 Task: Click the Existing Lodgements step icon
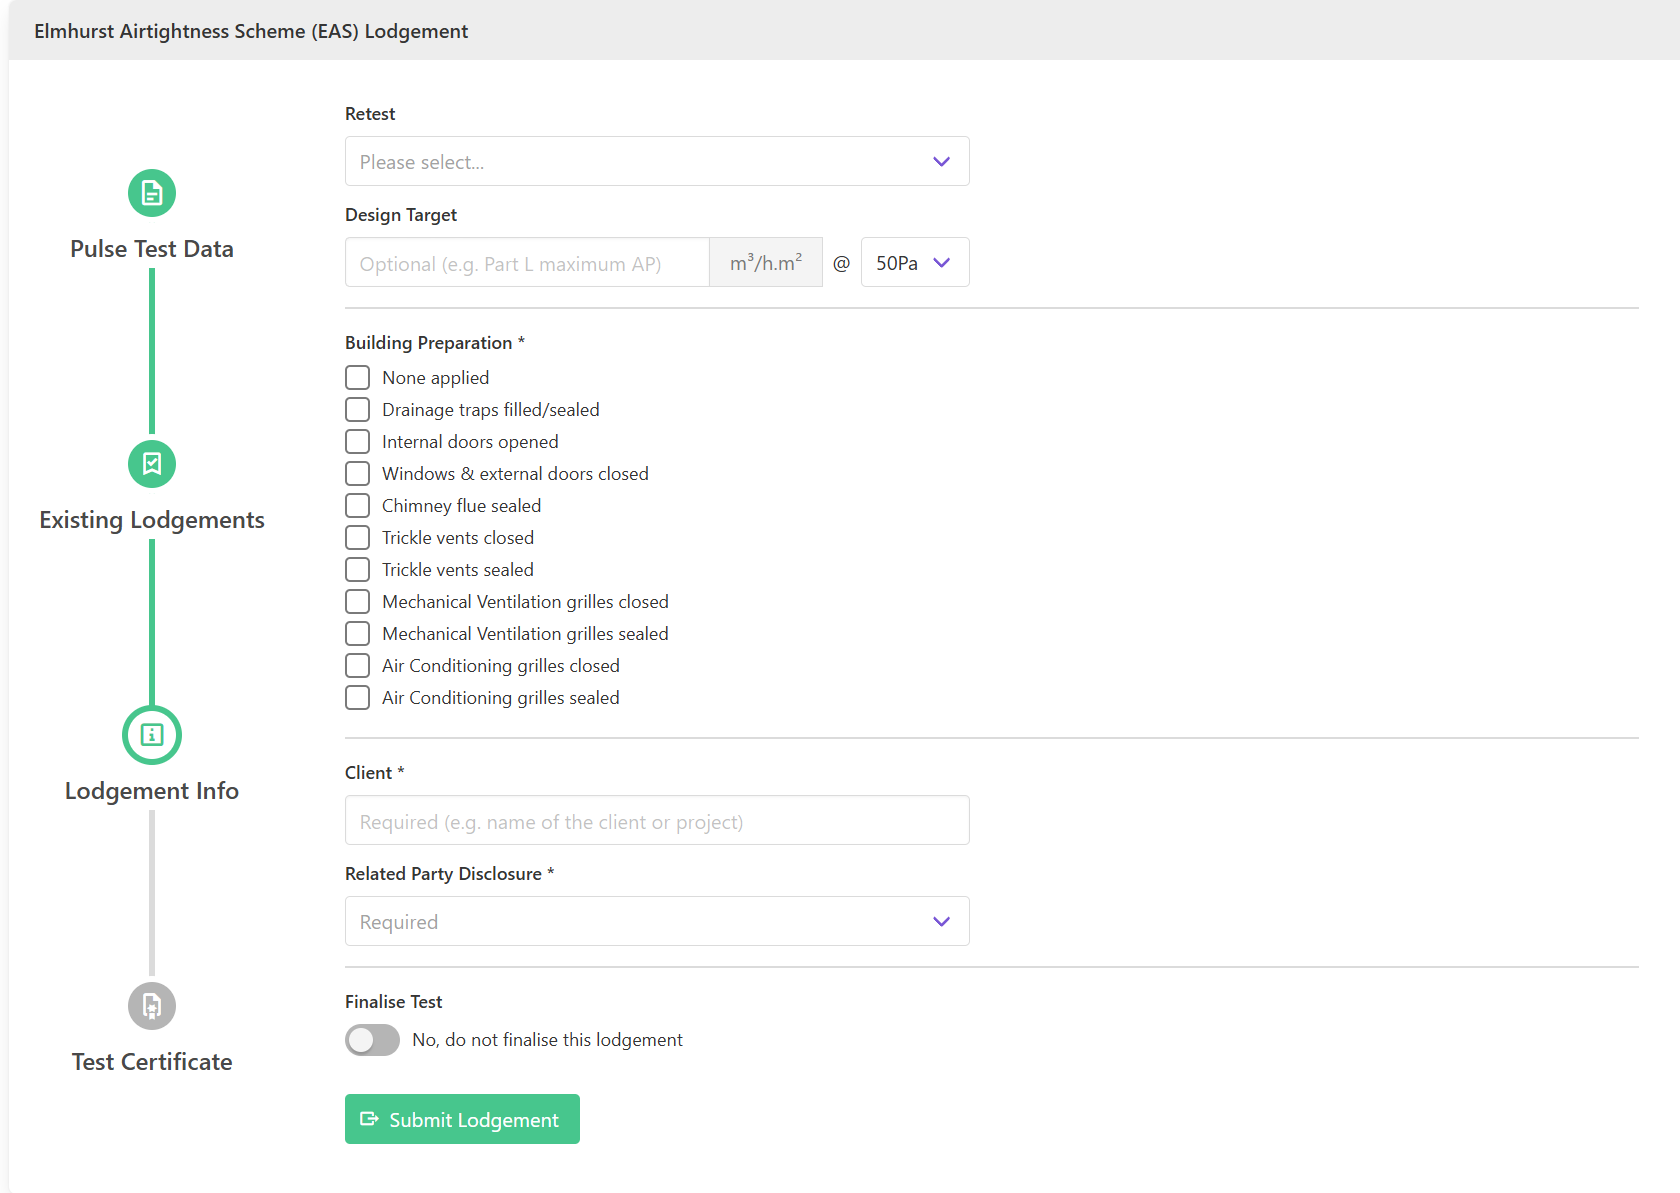tap(152, 464)
